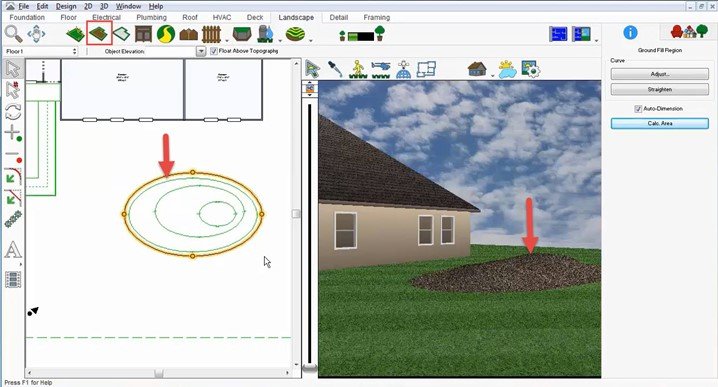This screenshot has width=718, height=387.
Task: Expand the sprinkler tool dropdown arrow
Action: tap(280, 41)
